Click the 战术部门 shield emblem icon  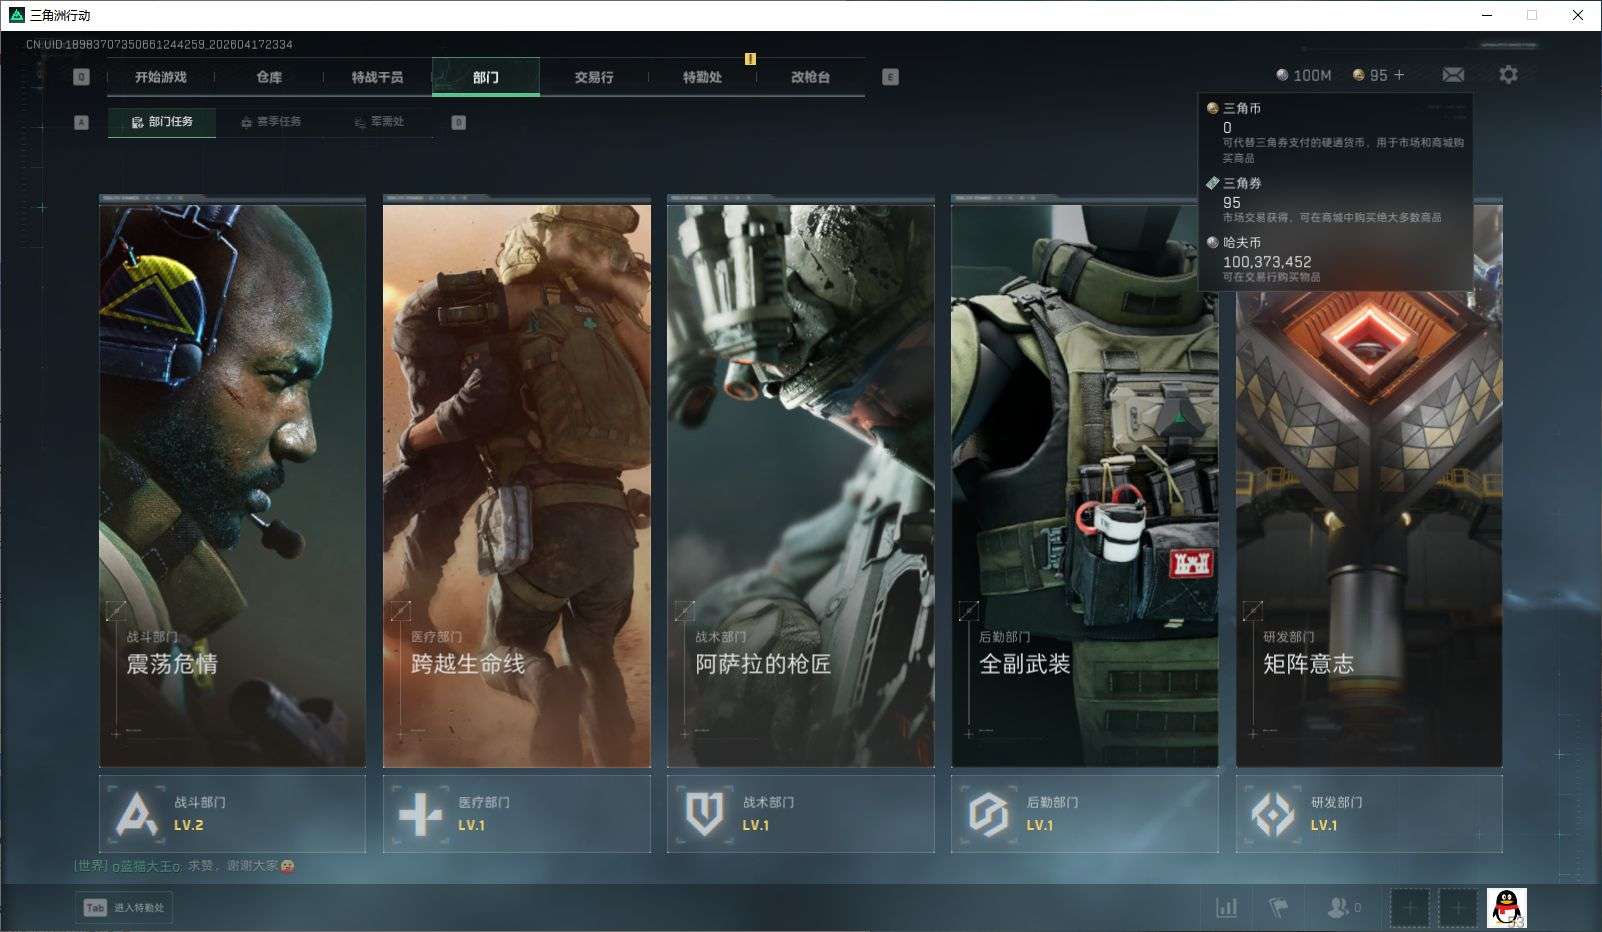point(705,814)
